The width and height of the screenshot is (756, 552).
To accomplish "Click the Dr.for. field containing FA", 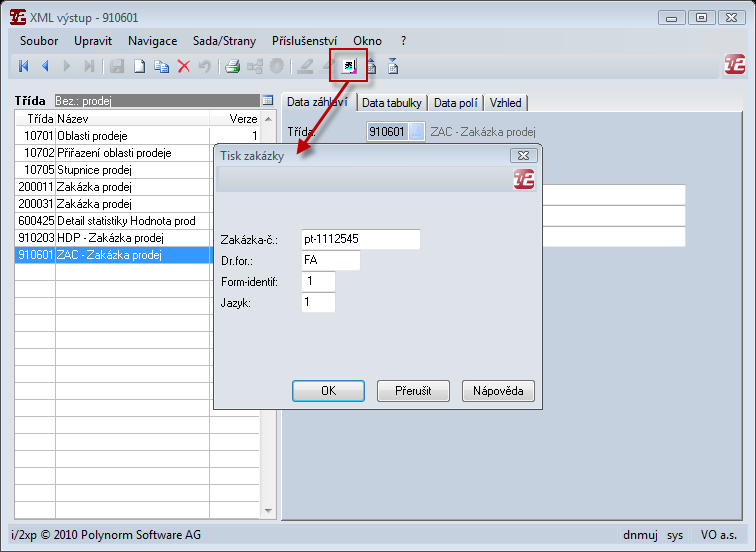I will 331,260.
